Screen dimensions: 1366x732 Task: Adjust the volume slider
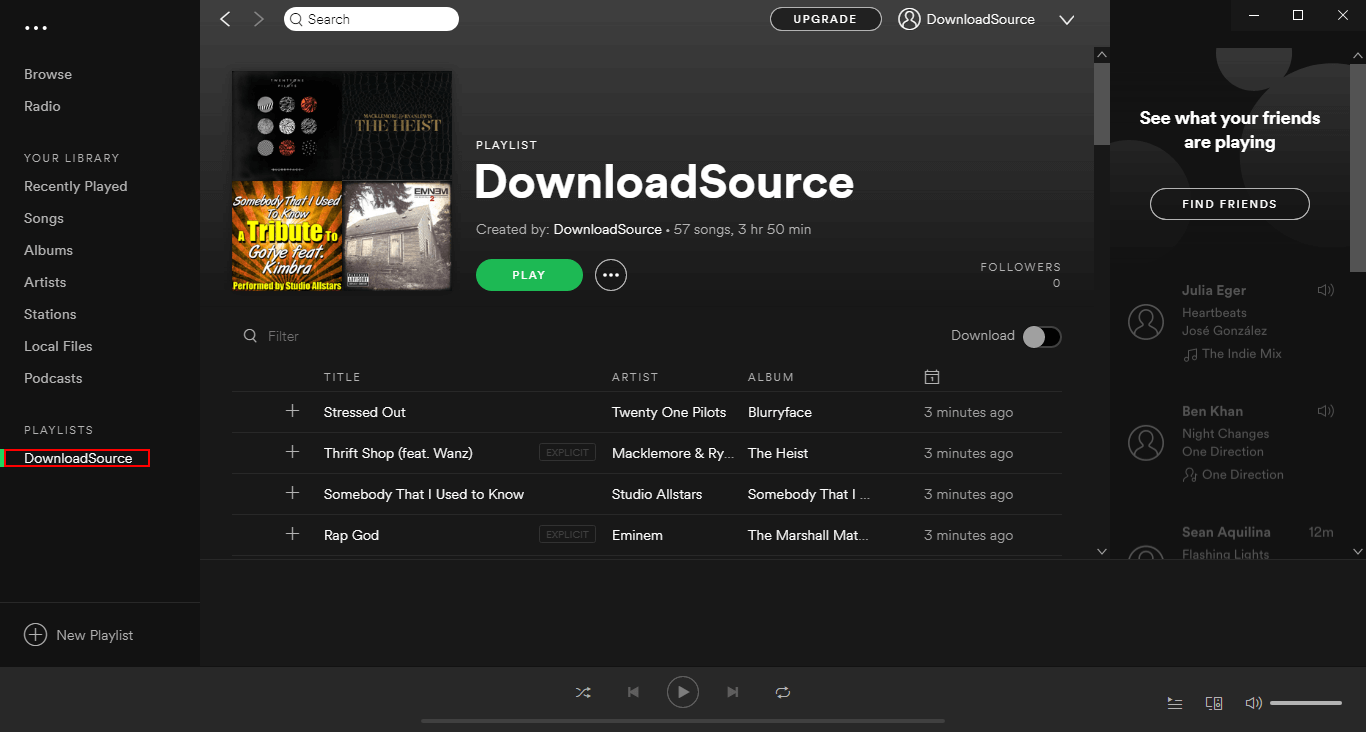pos(1306,703)
